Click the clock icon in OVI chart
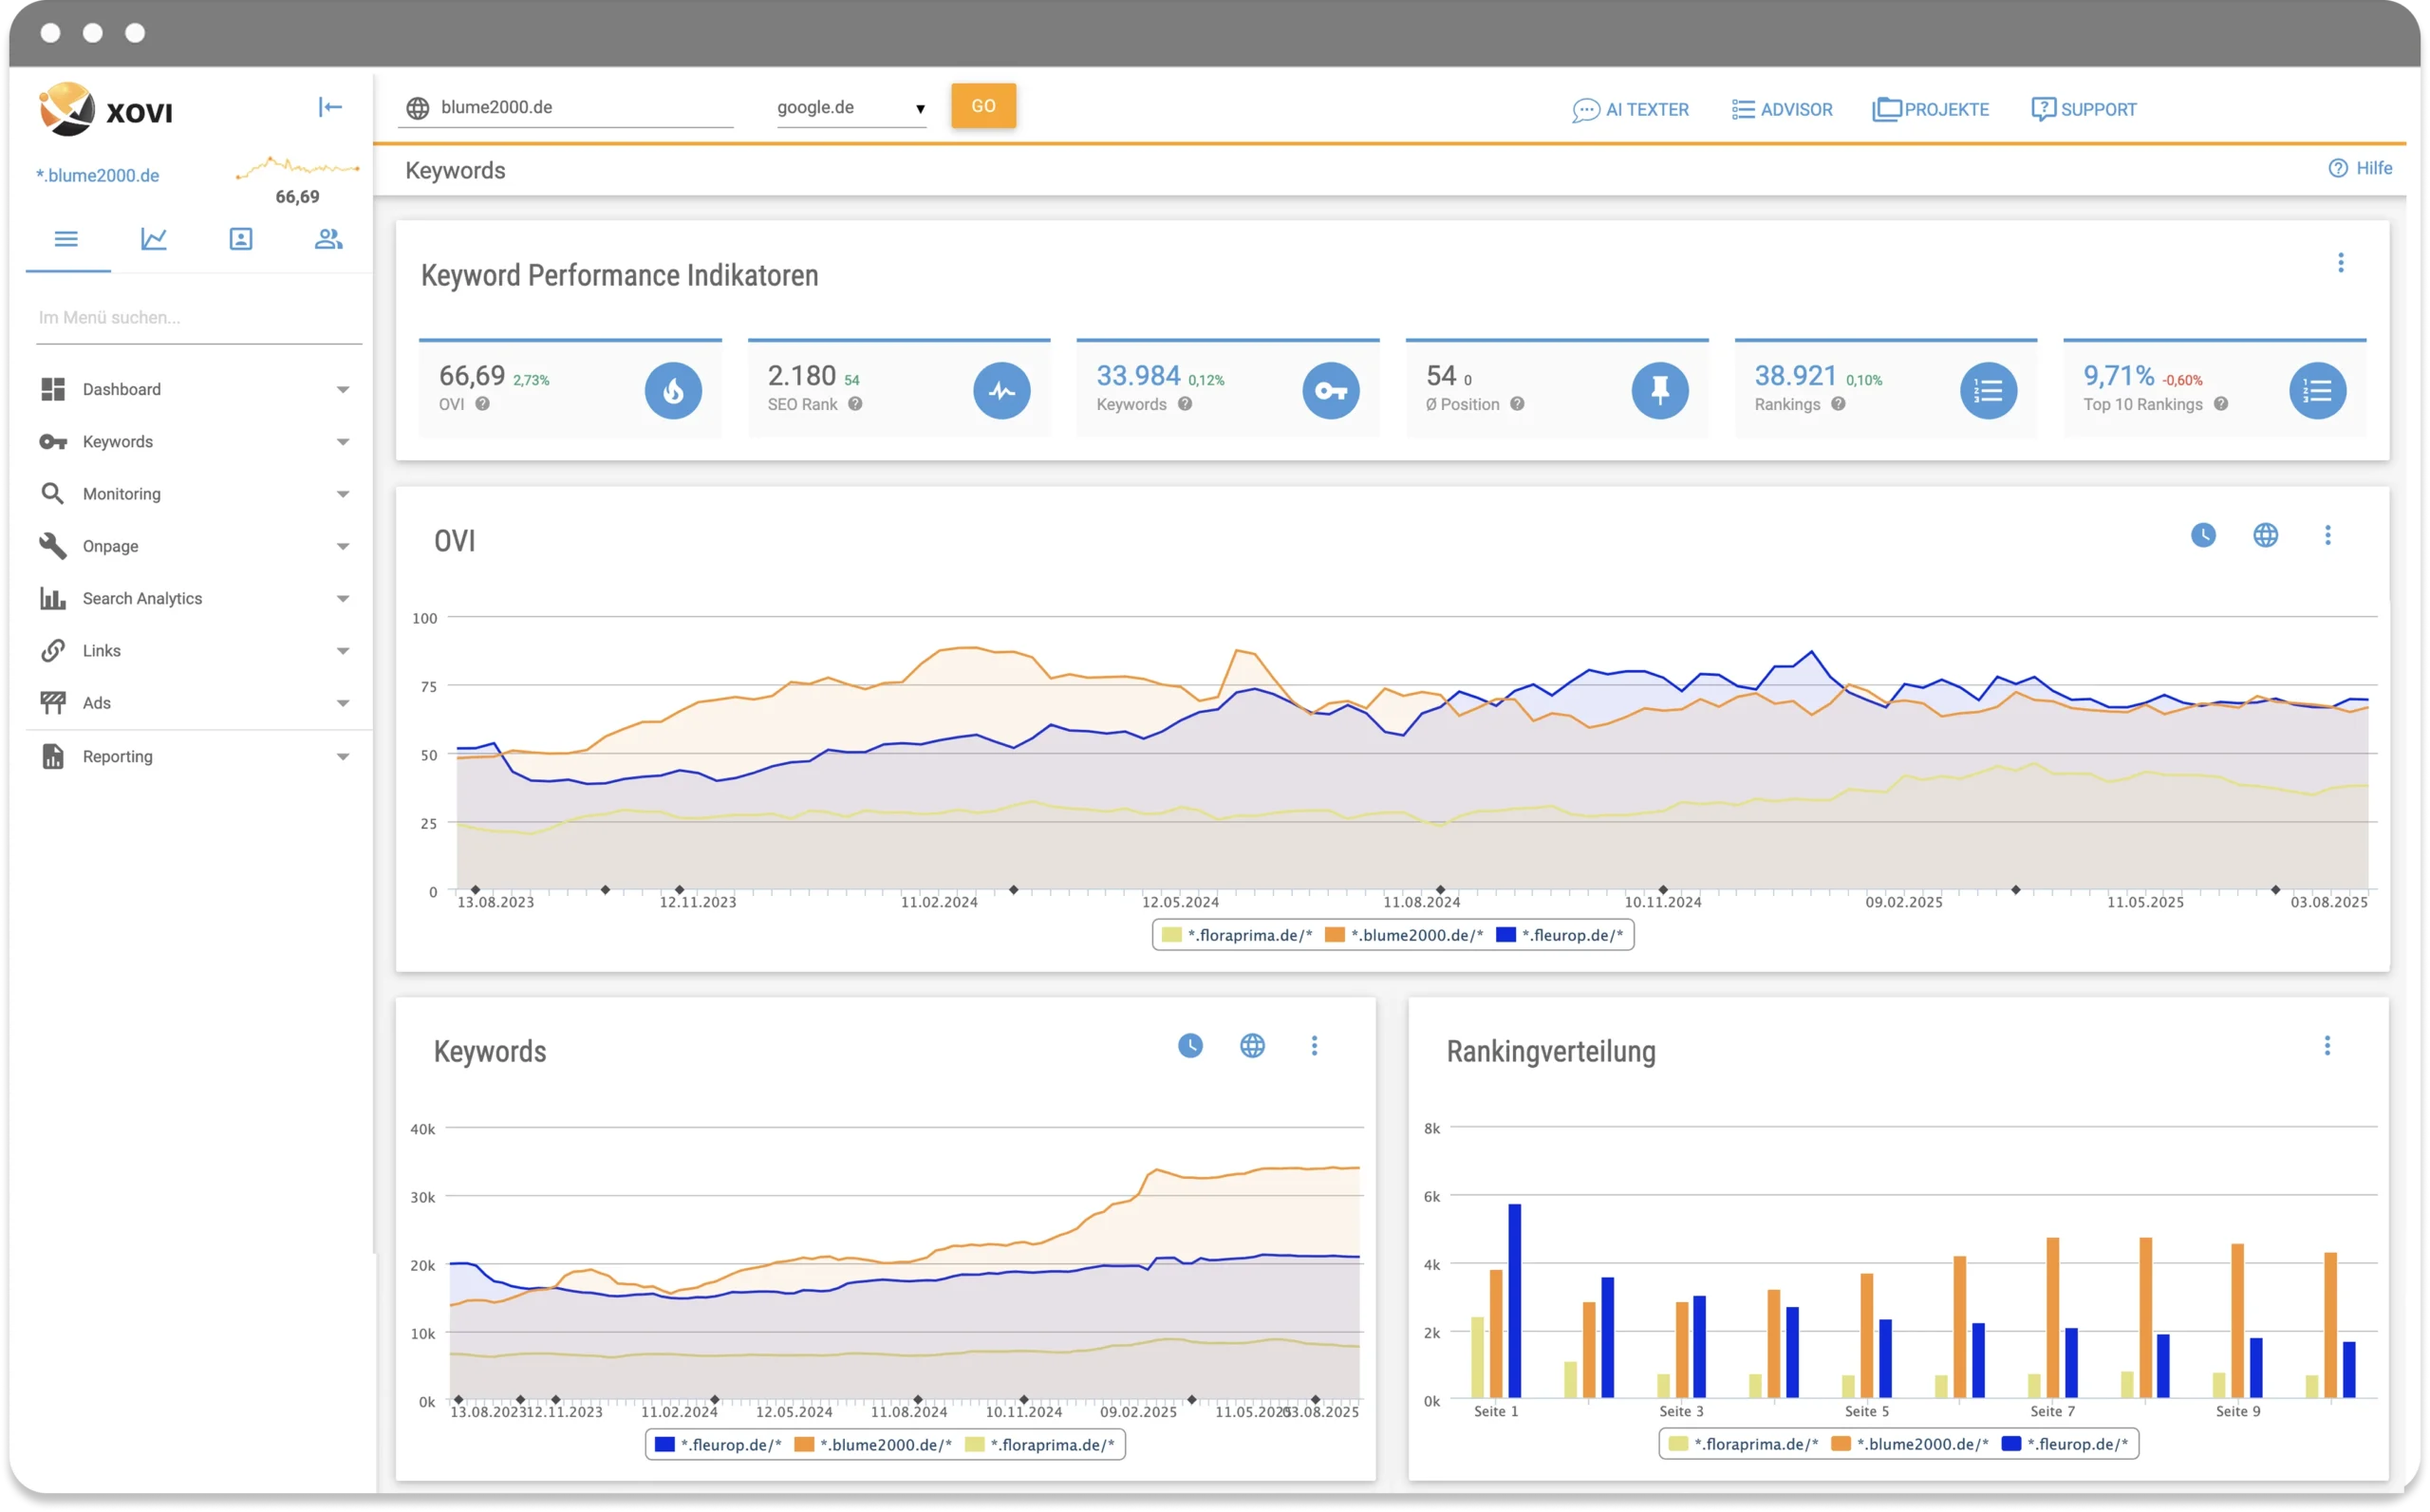This screenshot has height=1512, width=2430. [2203, 535]
